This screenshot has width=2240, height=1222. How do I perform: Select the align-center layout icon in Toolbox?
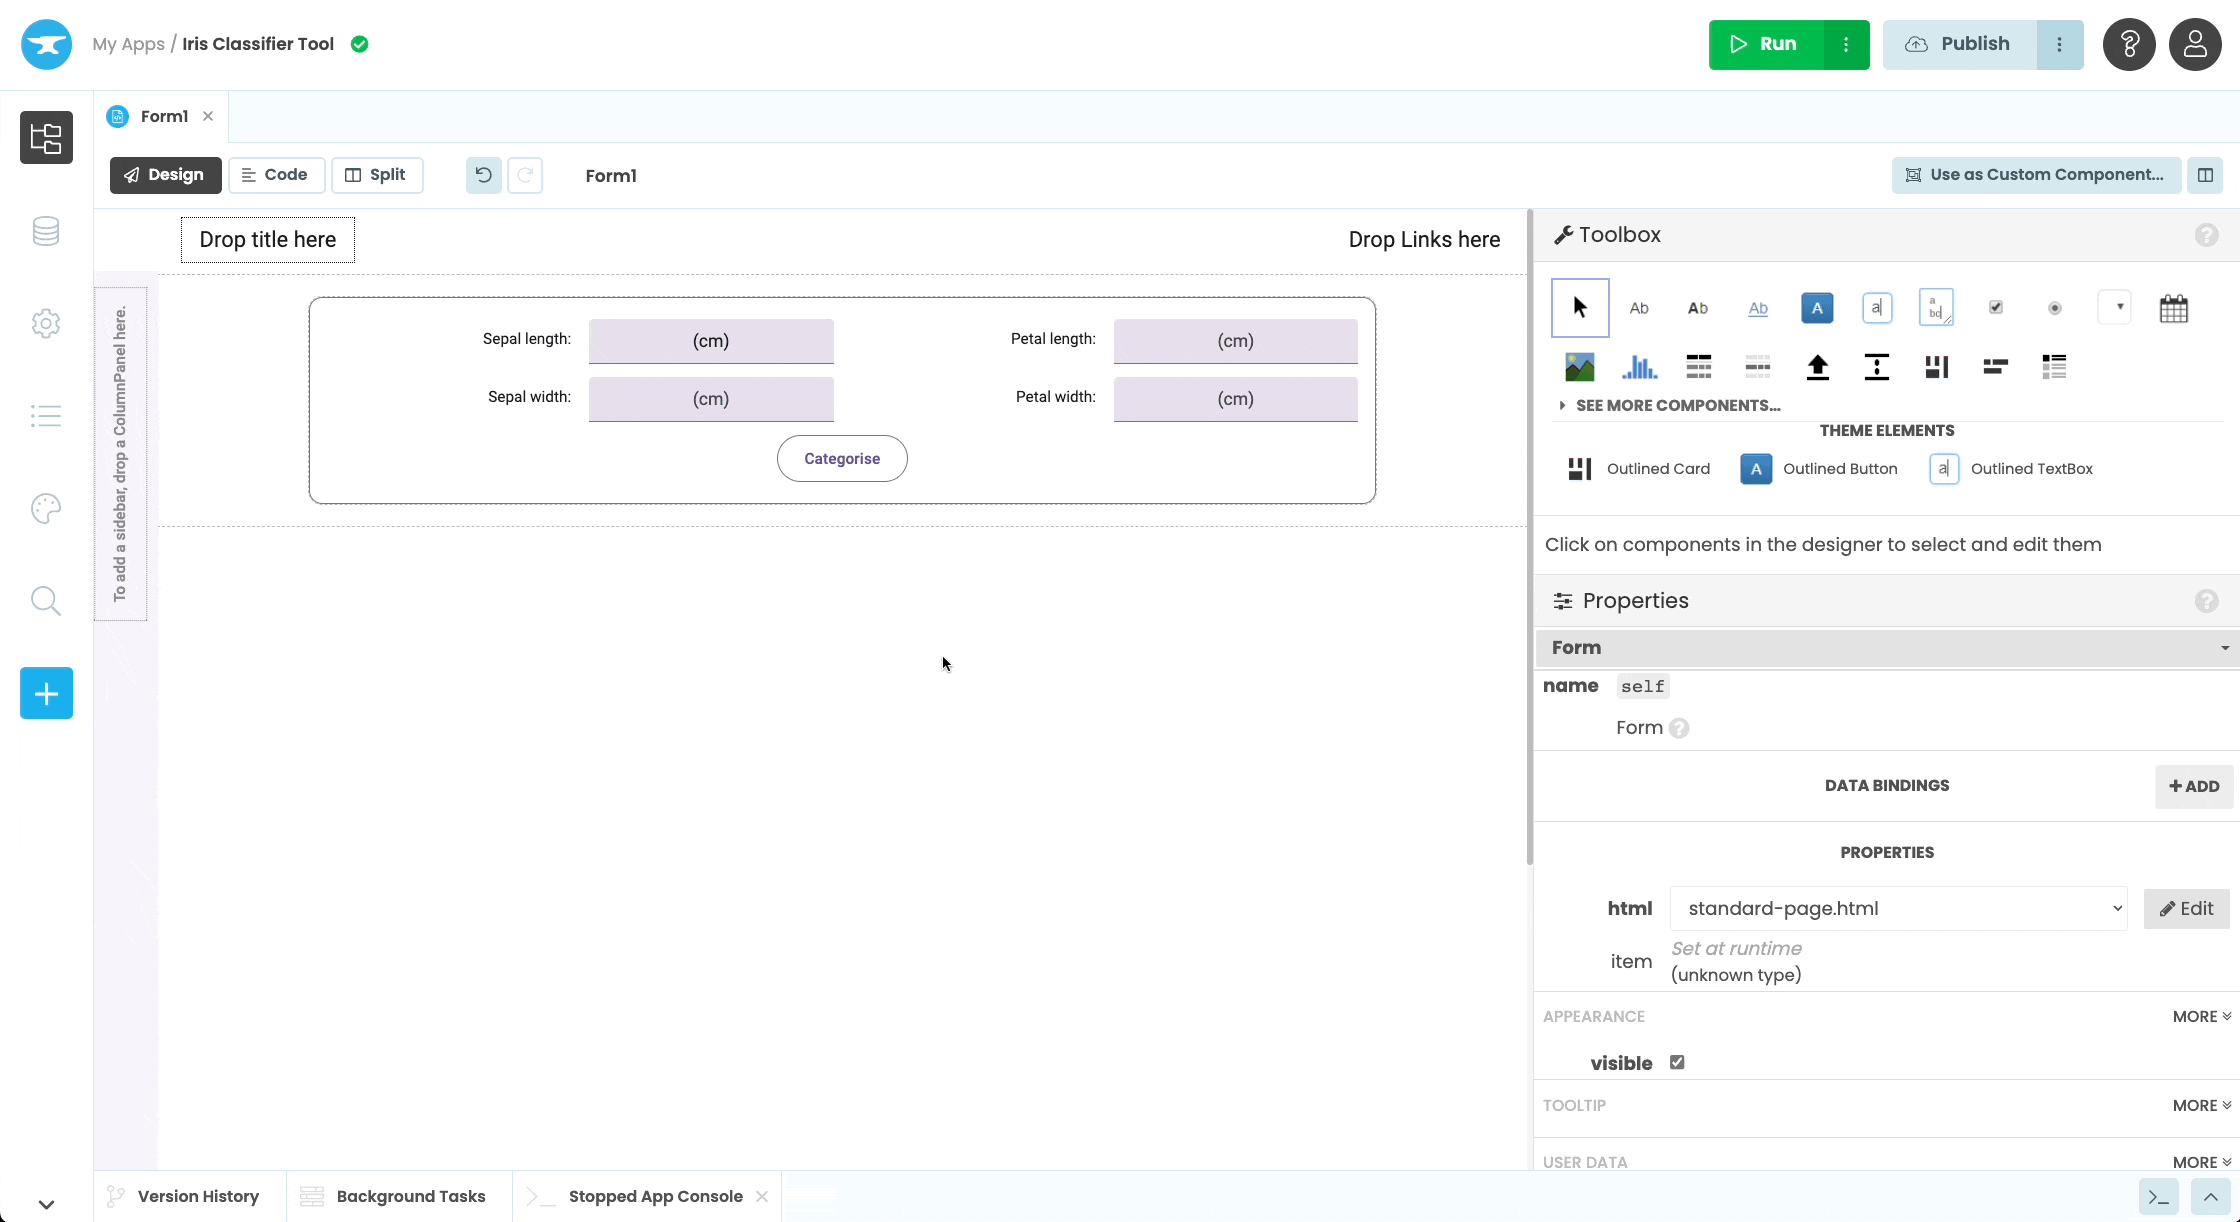1877,366
